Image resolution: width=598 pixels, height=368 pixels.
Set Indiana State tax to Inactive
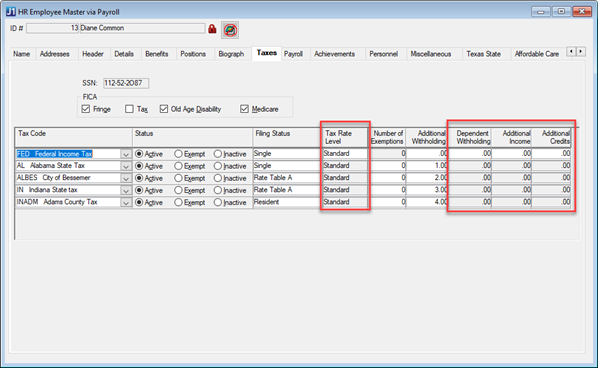coord(218,190)
